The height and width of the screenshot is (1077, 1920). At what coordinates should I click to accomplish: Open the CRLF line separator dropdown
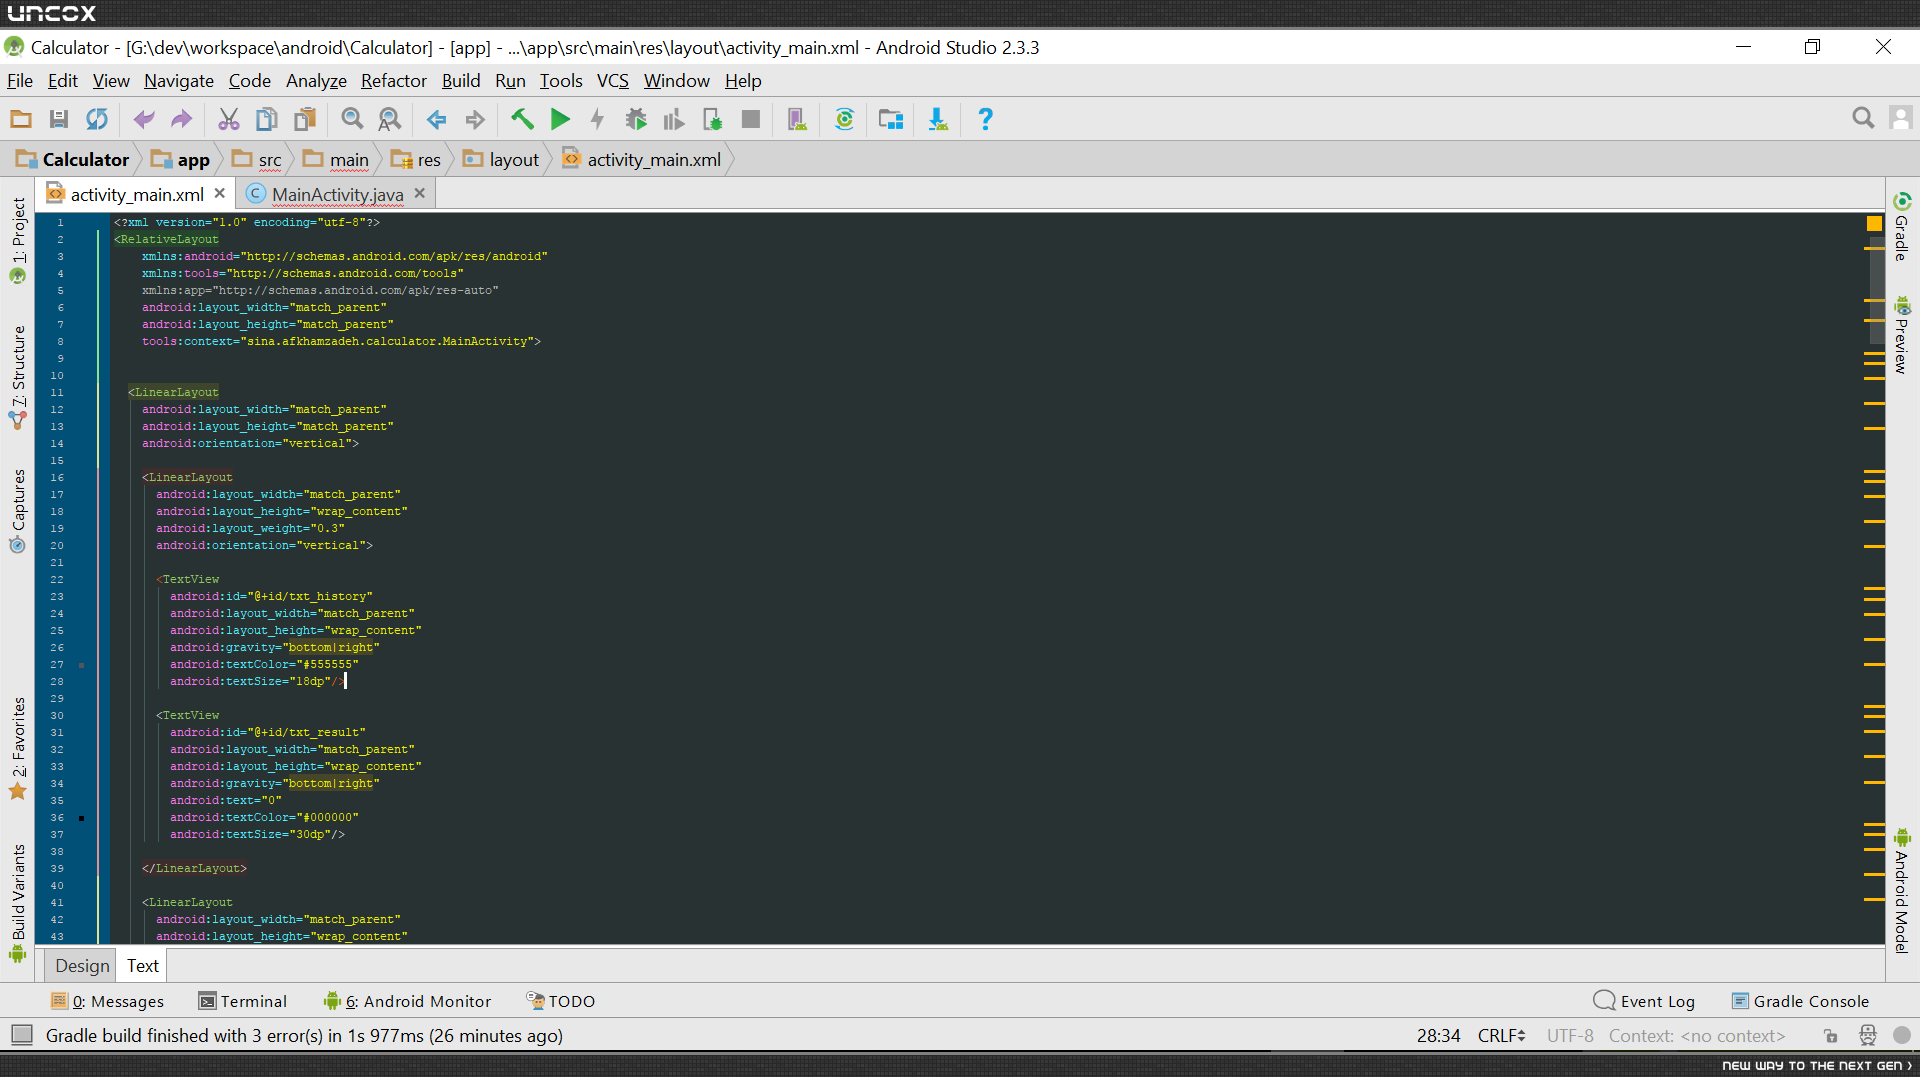click(1501, 1036)
